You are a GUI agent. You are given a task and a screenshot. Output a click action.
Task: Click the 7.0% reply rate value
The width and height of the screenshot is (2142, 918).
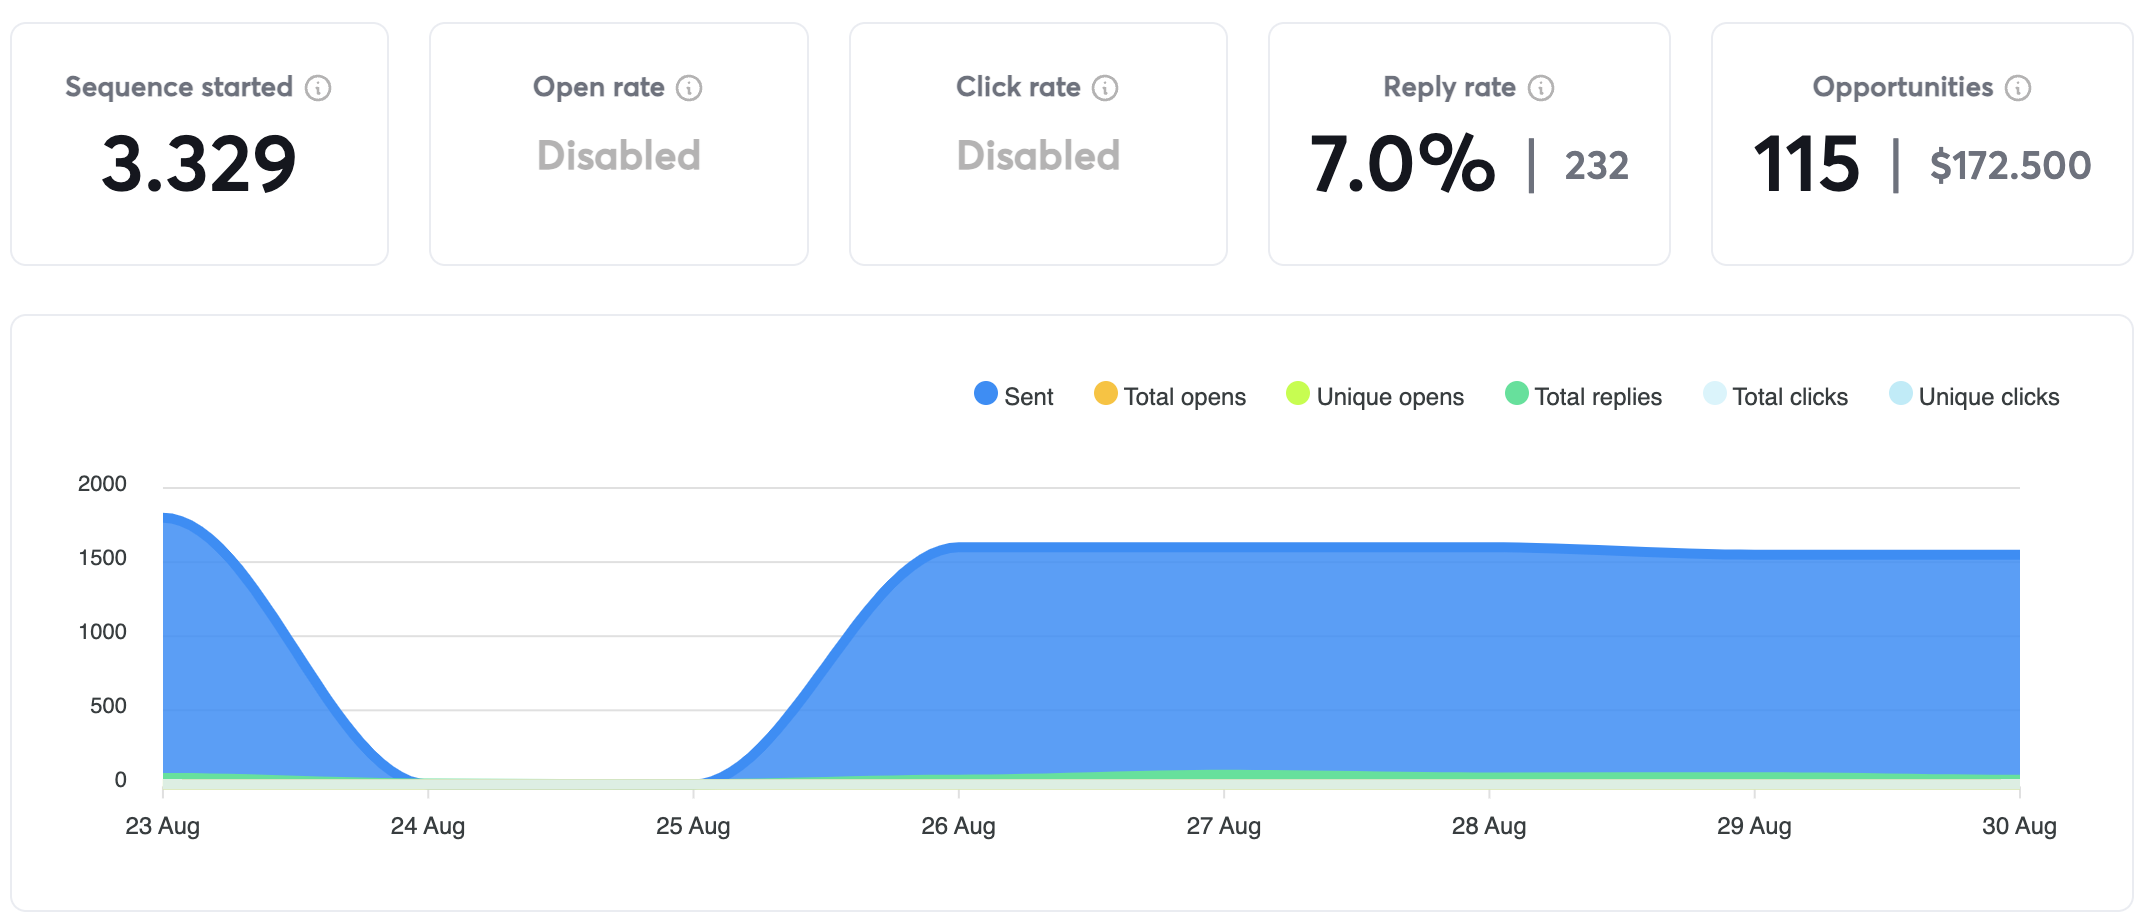pos(1402,164)
